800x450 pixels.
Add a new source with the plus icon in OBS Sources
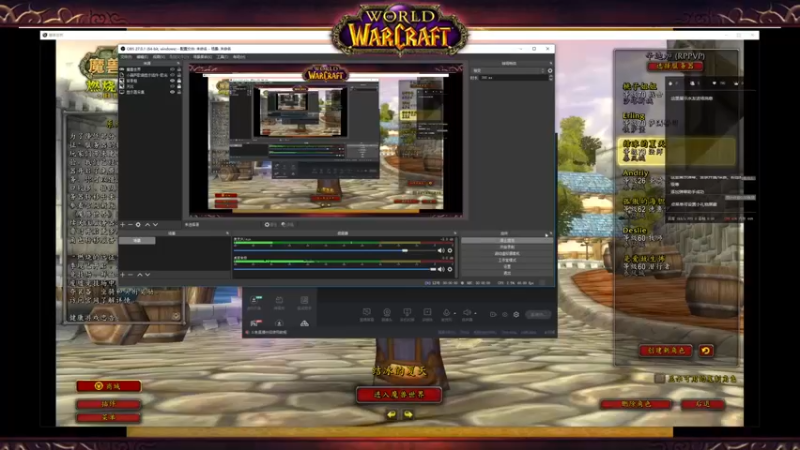(122, 224)
